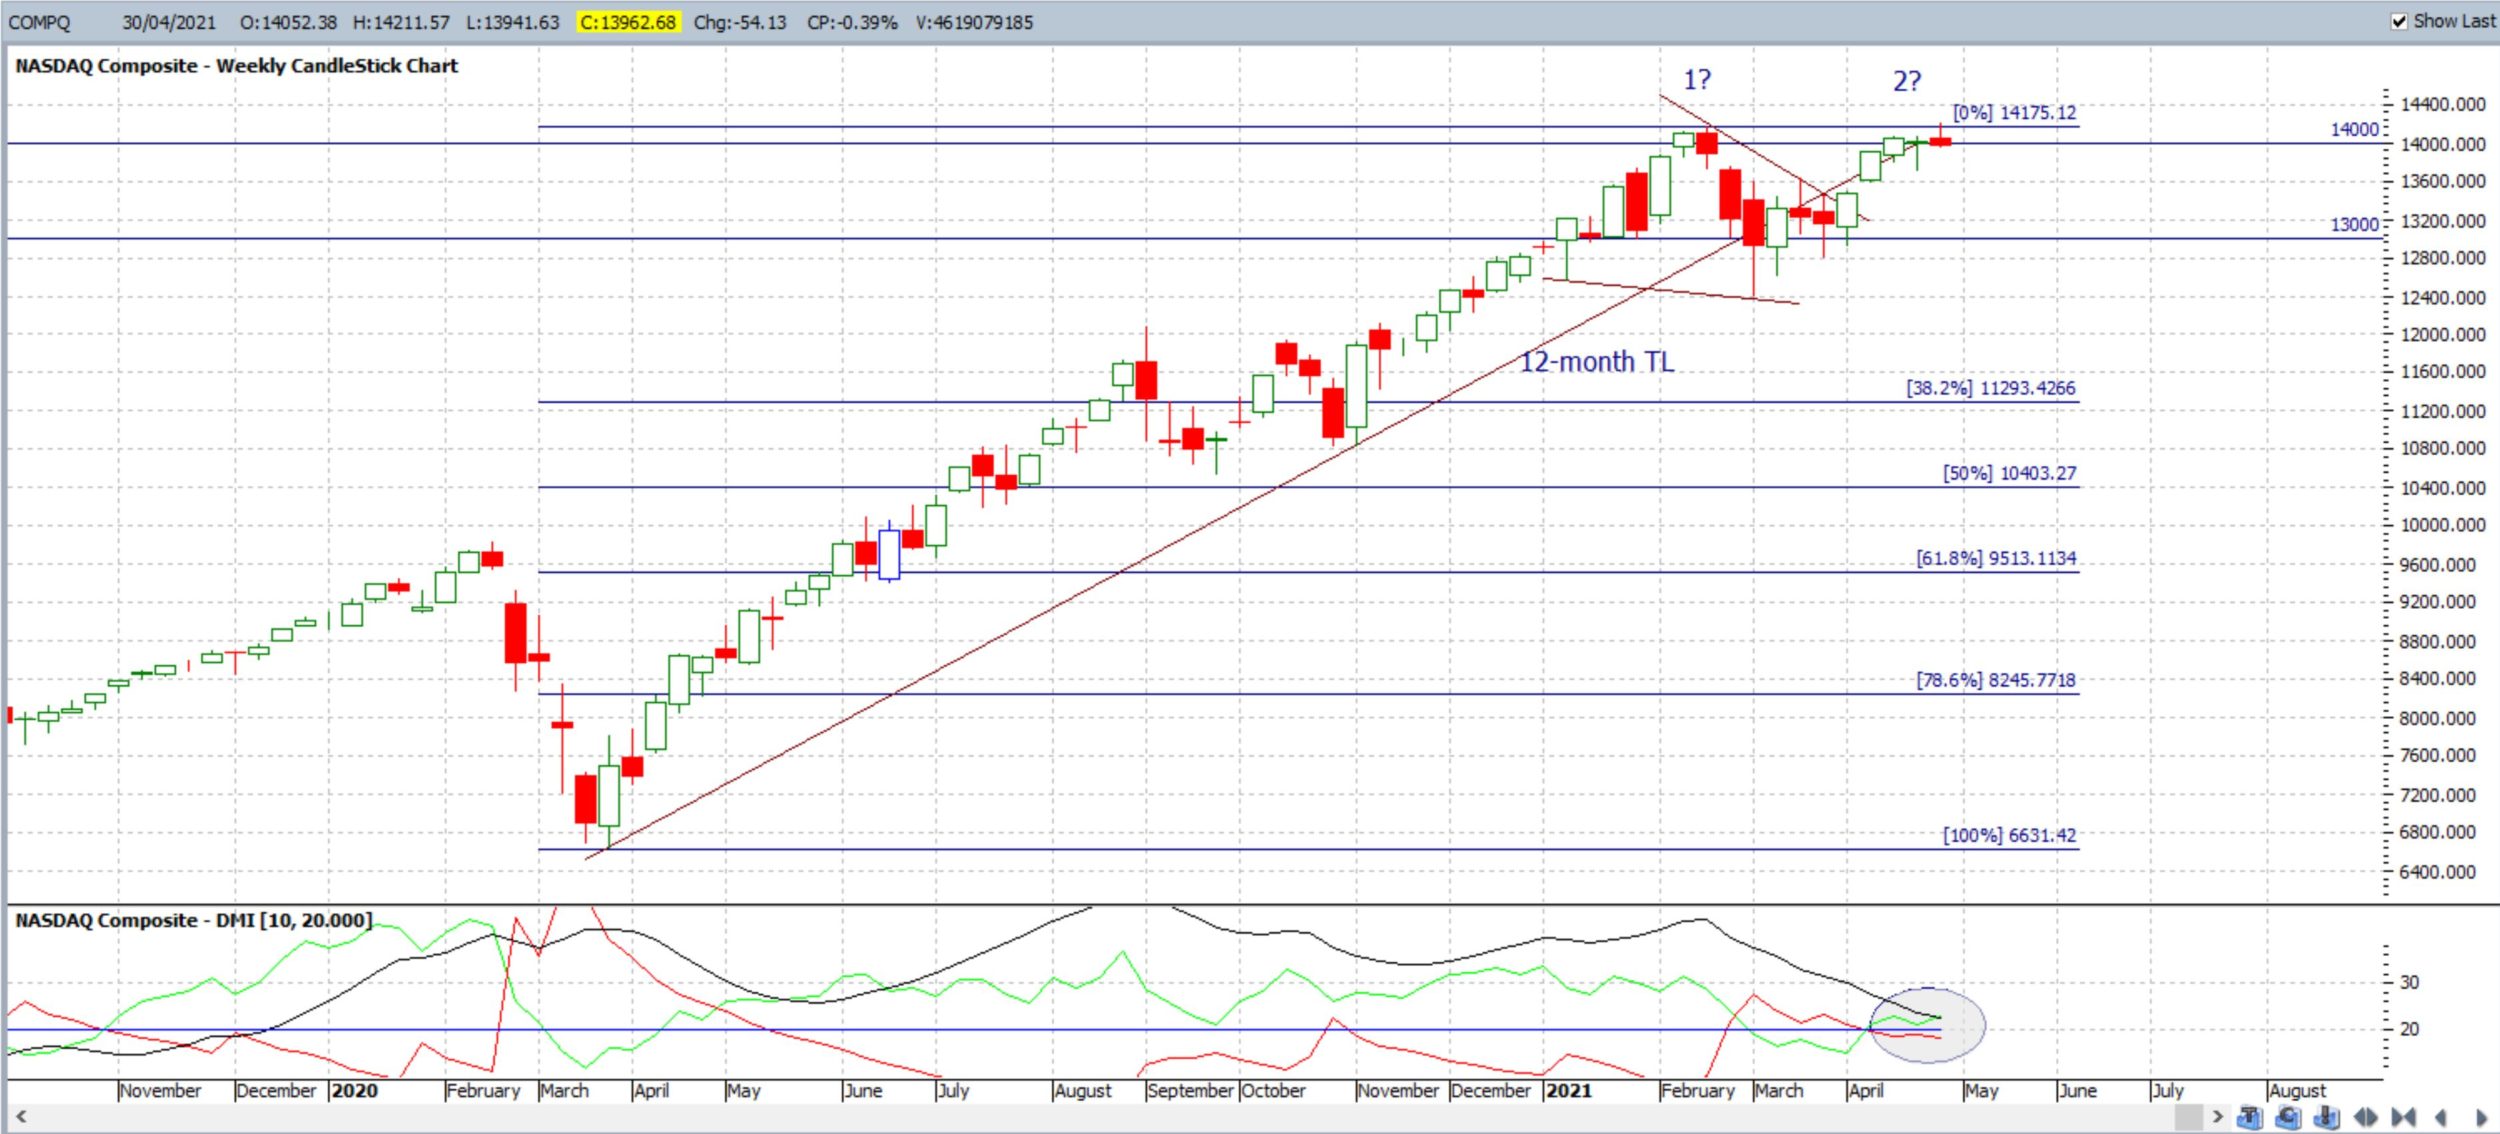Click the February 2021 time axis label
The width and height of the screenshot is (2500, 1134).
pos(1697,1090)
